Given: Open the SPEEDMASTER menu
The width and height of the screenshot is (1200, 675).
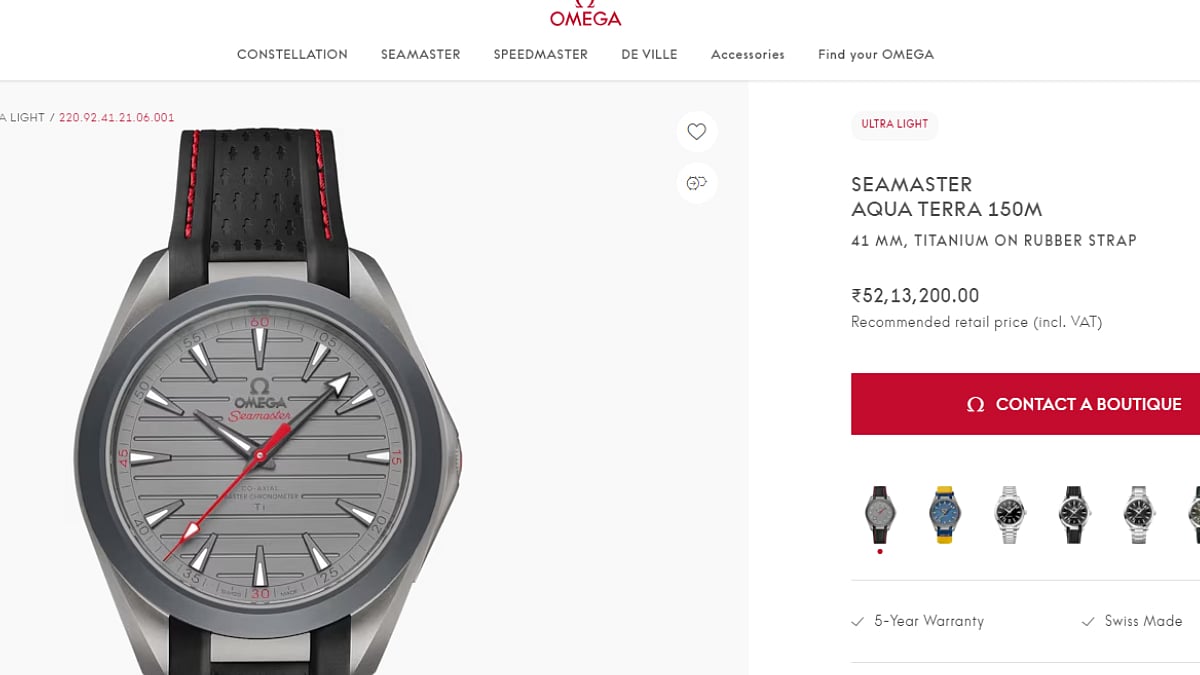Looking at the screenshot, I should [x=541, y=54].
